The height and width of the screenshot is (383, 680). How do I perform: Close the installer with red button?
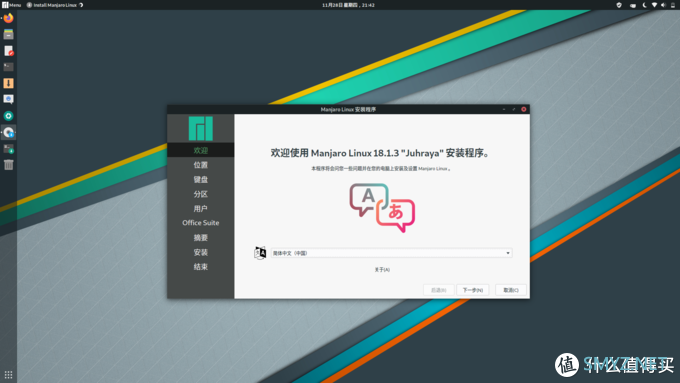tap(523, 109)
